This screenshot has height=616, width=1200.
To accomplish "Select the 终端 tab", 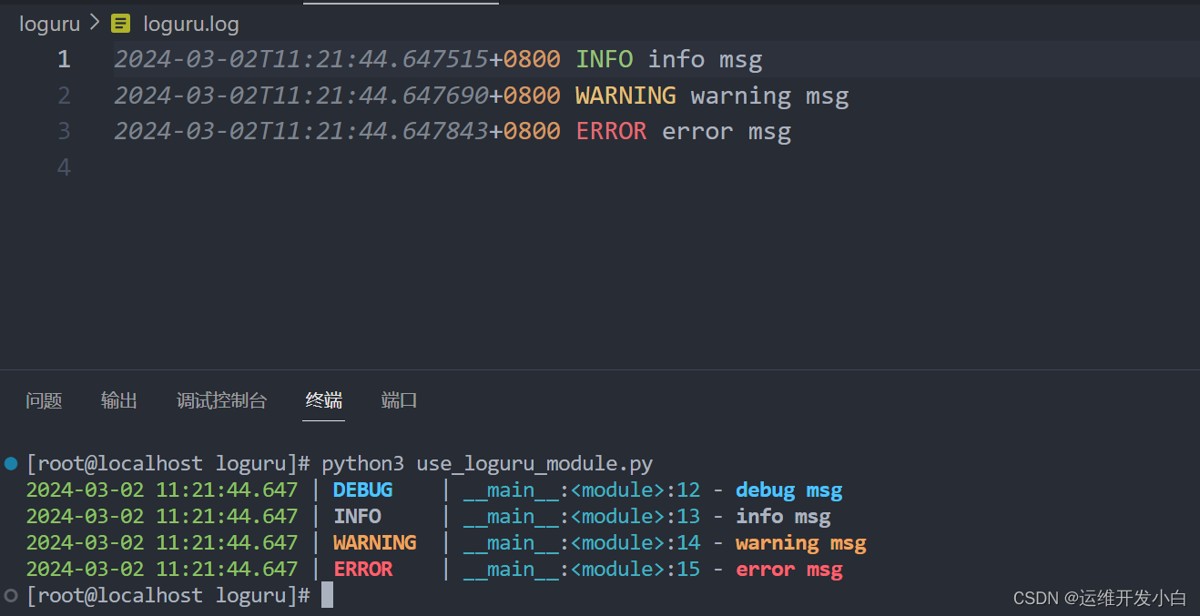I will tap(324, 401).
